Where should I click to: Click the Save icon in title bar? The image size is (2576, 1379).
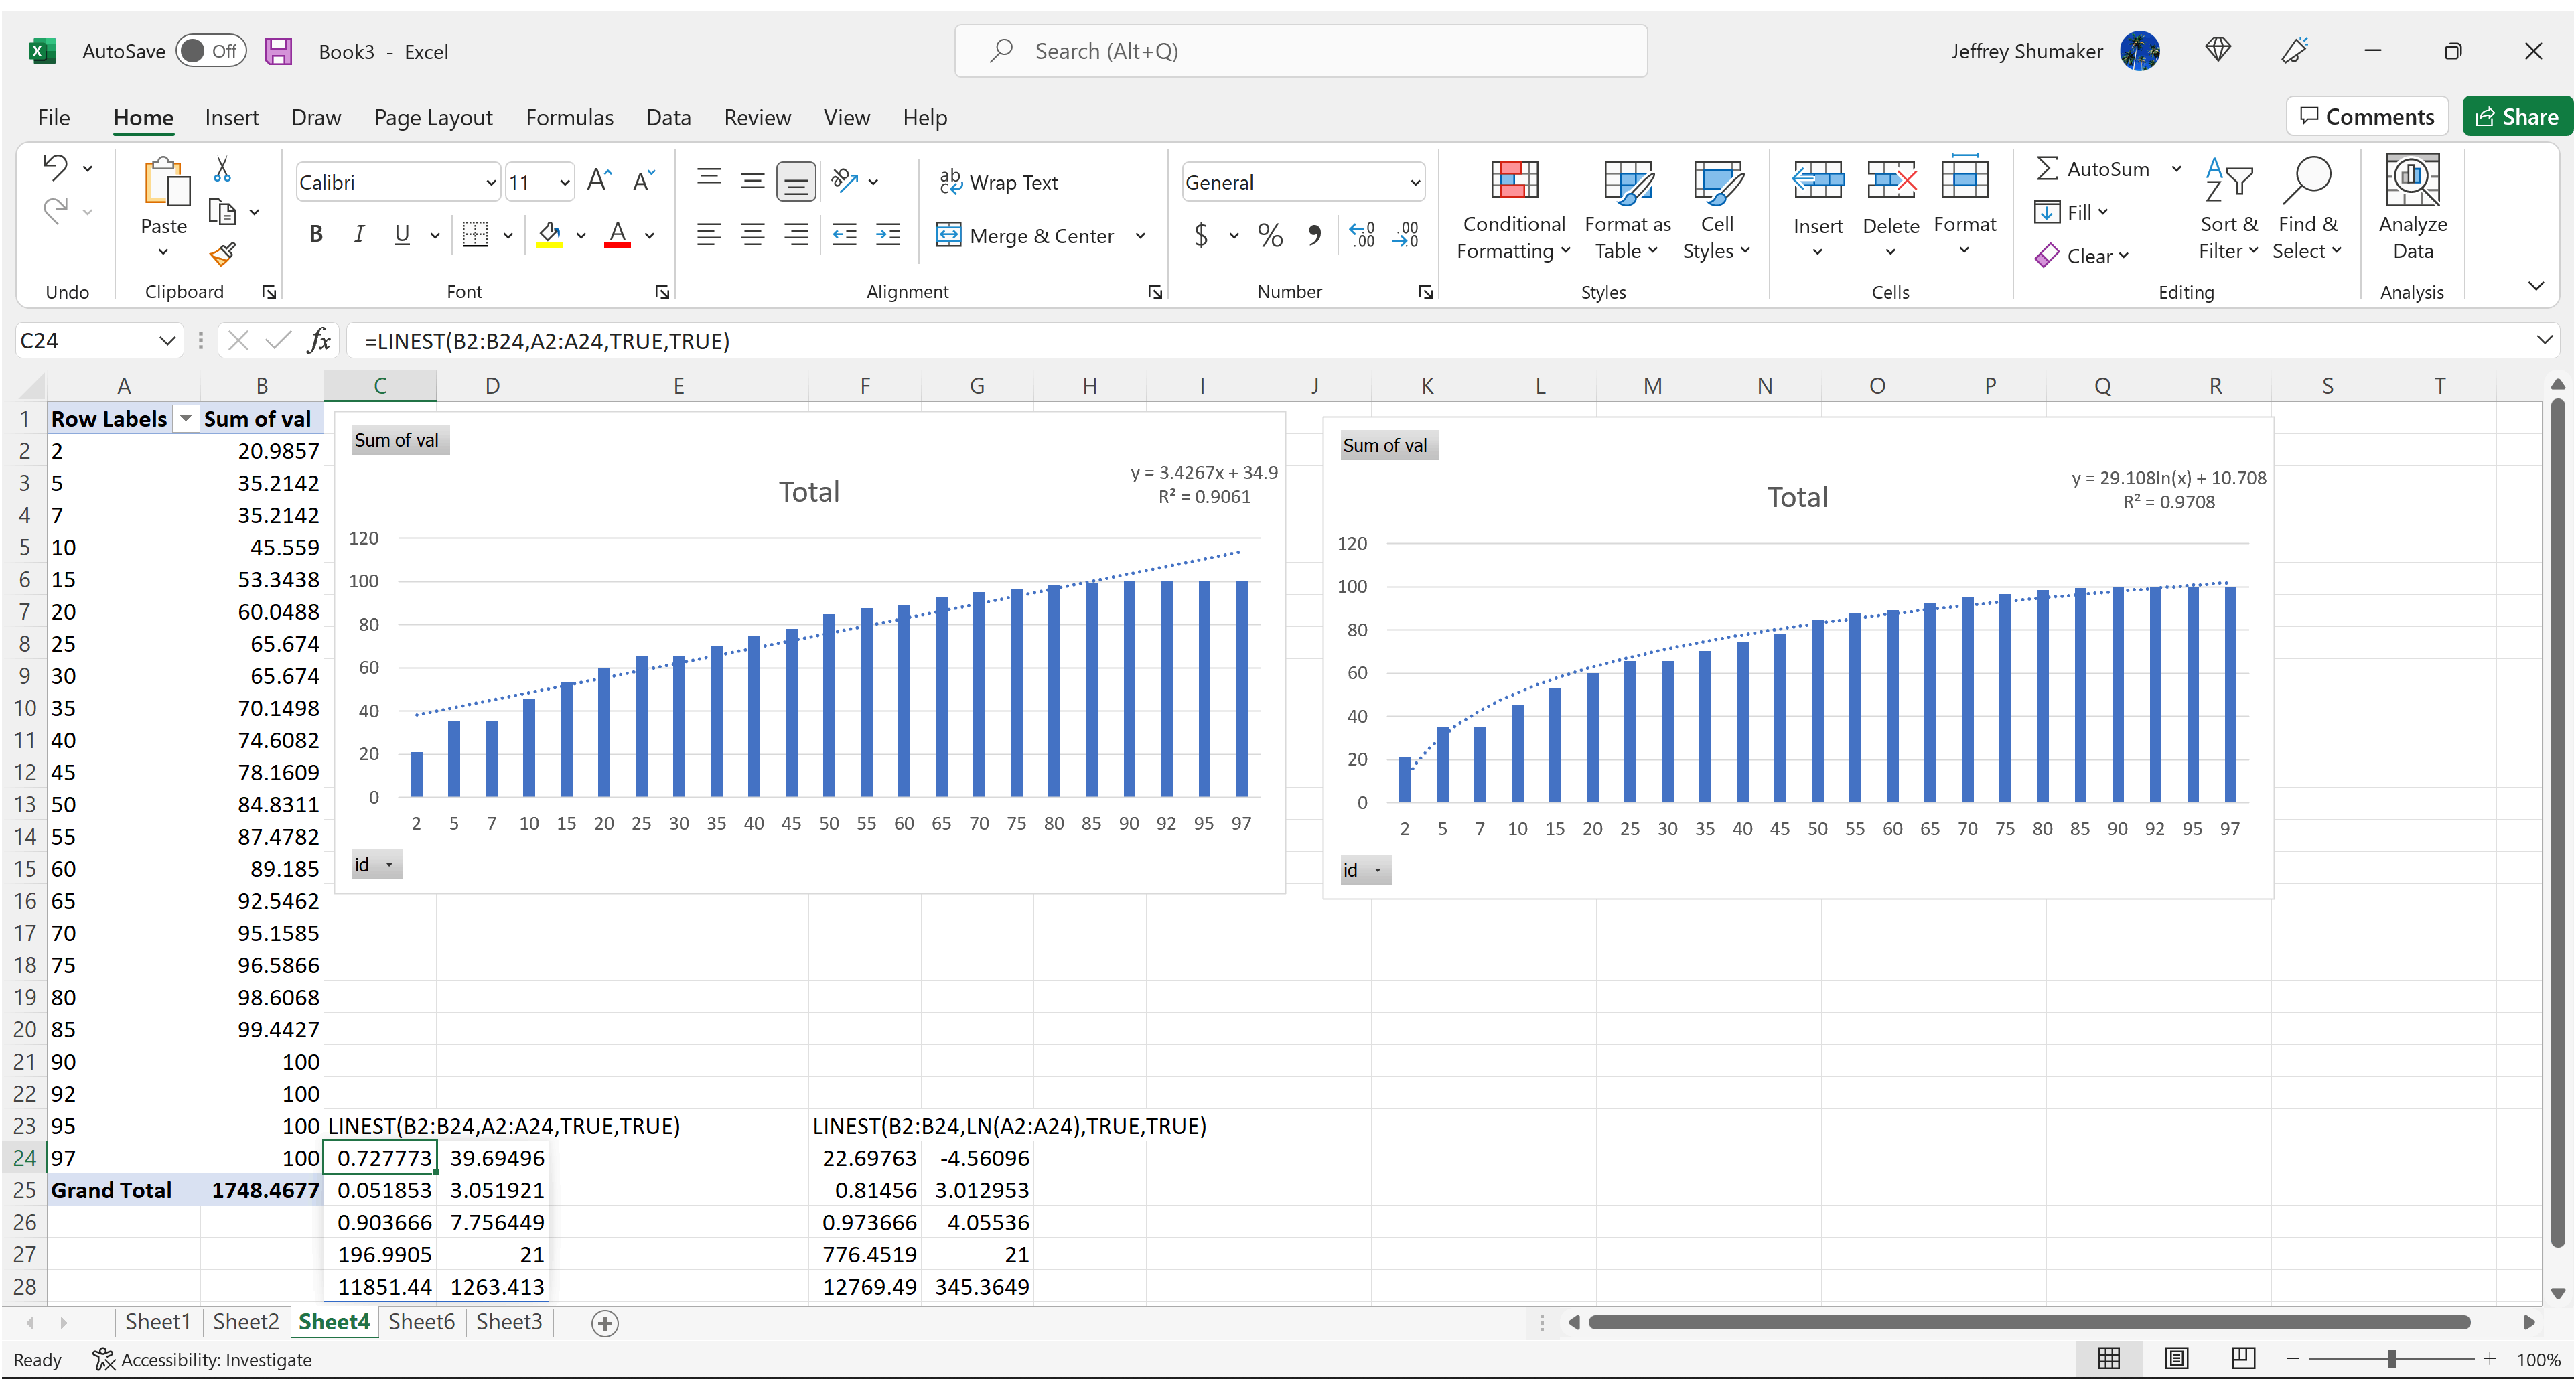point(278,51)
